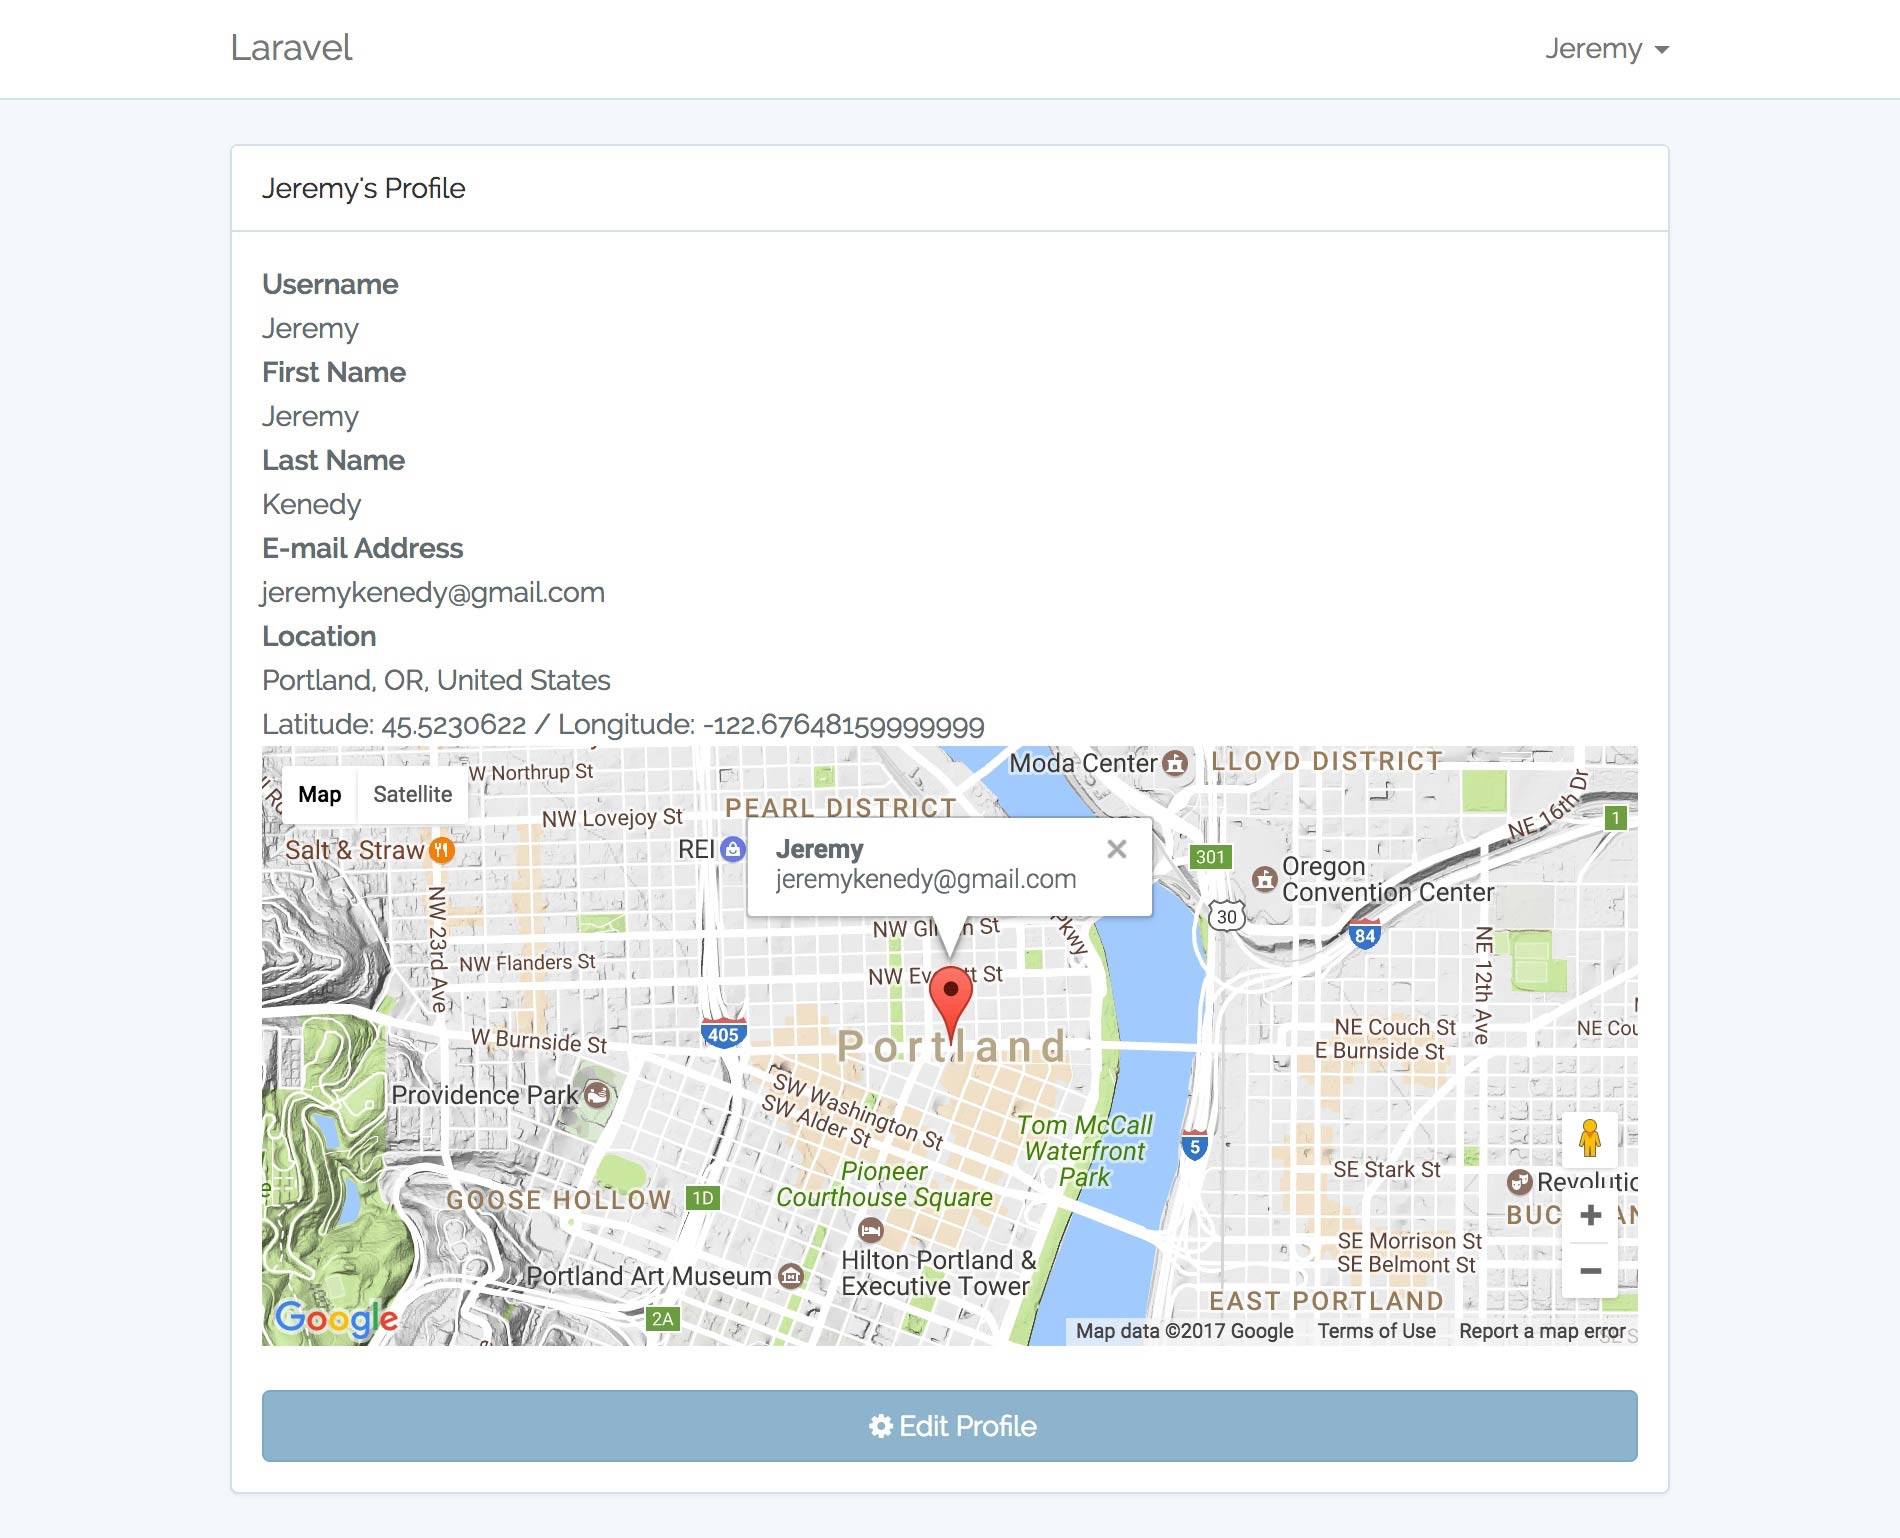
Task: Click the Google logo on map
Action: pos(336,1319)
